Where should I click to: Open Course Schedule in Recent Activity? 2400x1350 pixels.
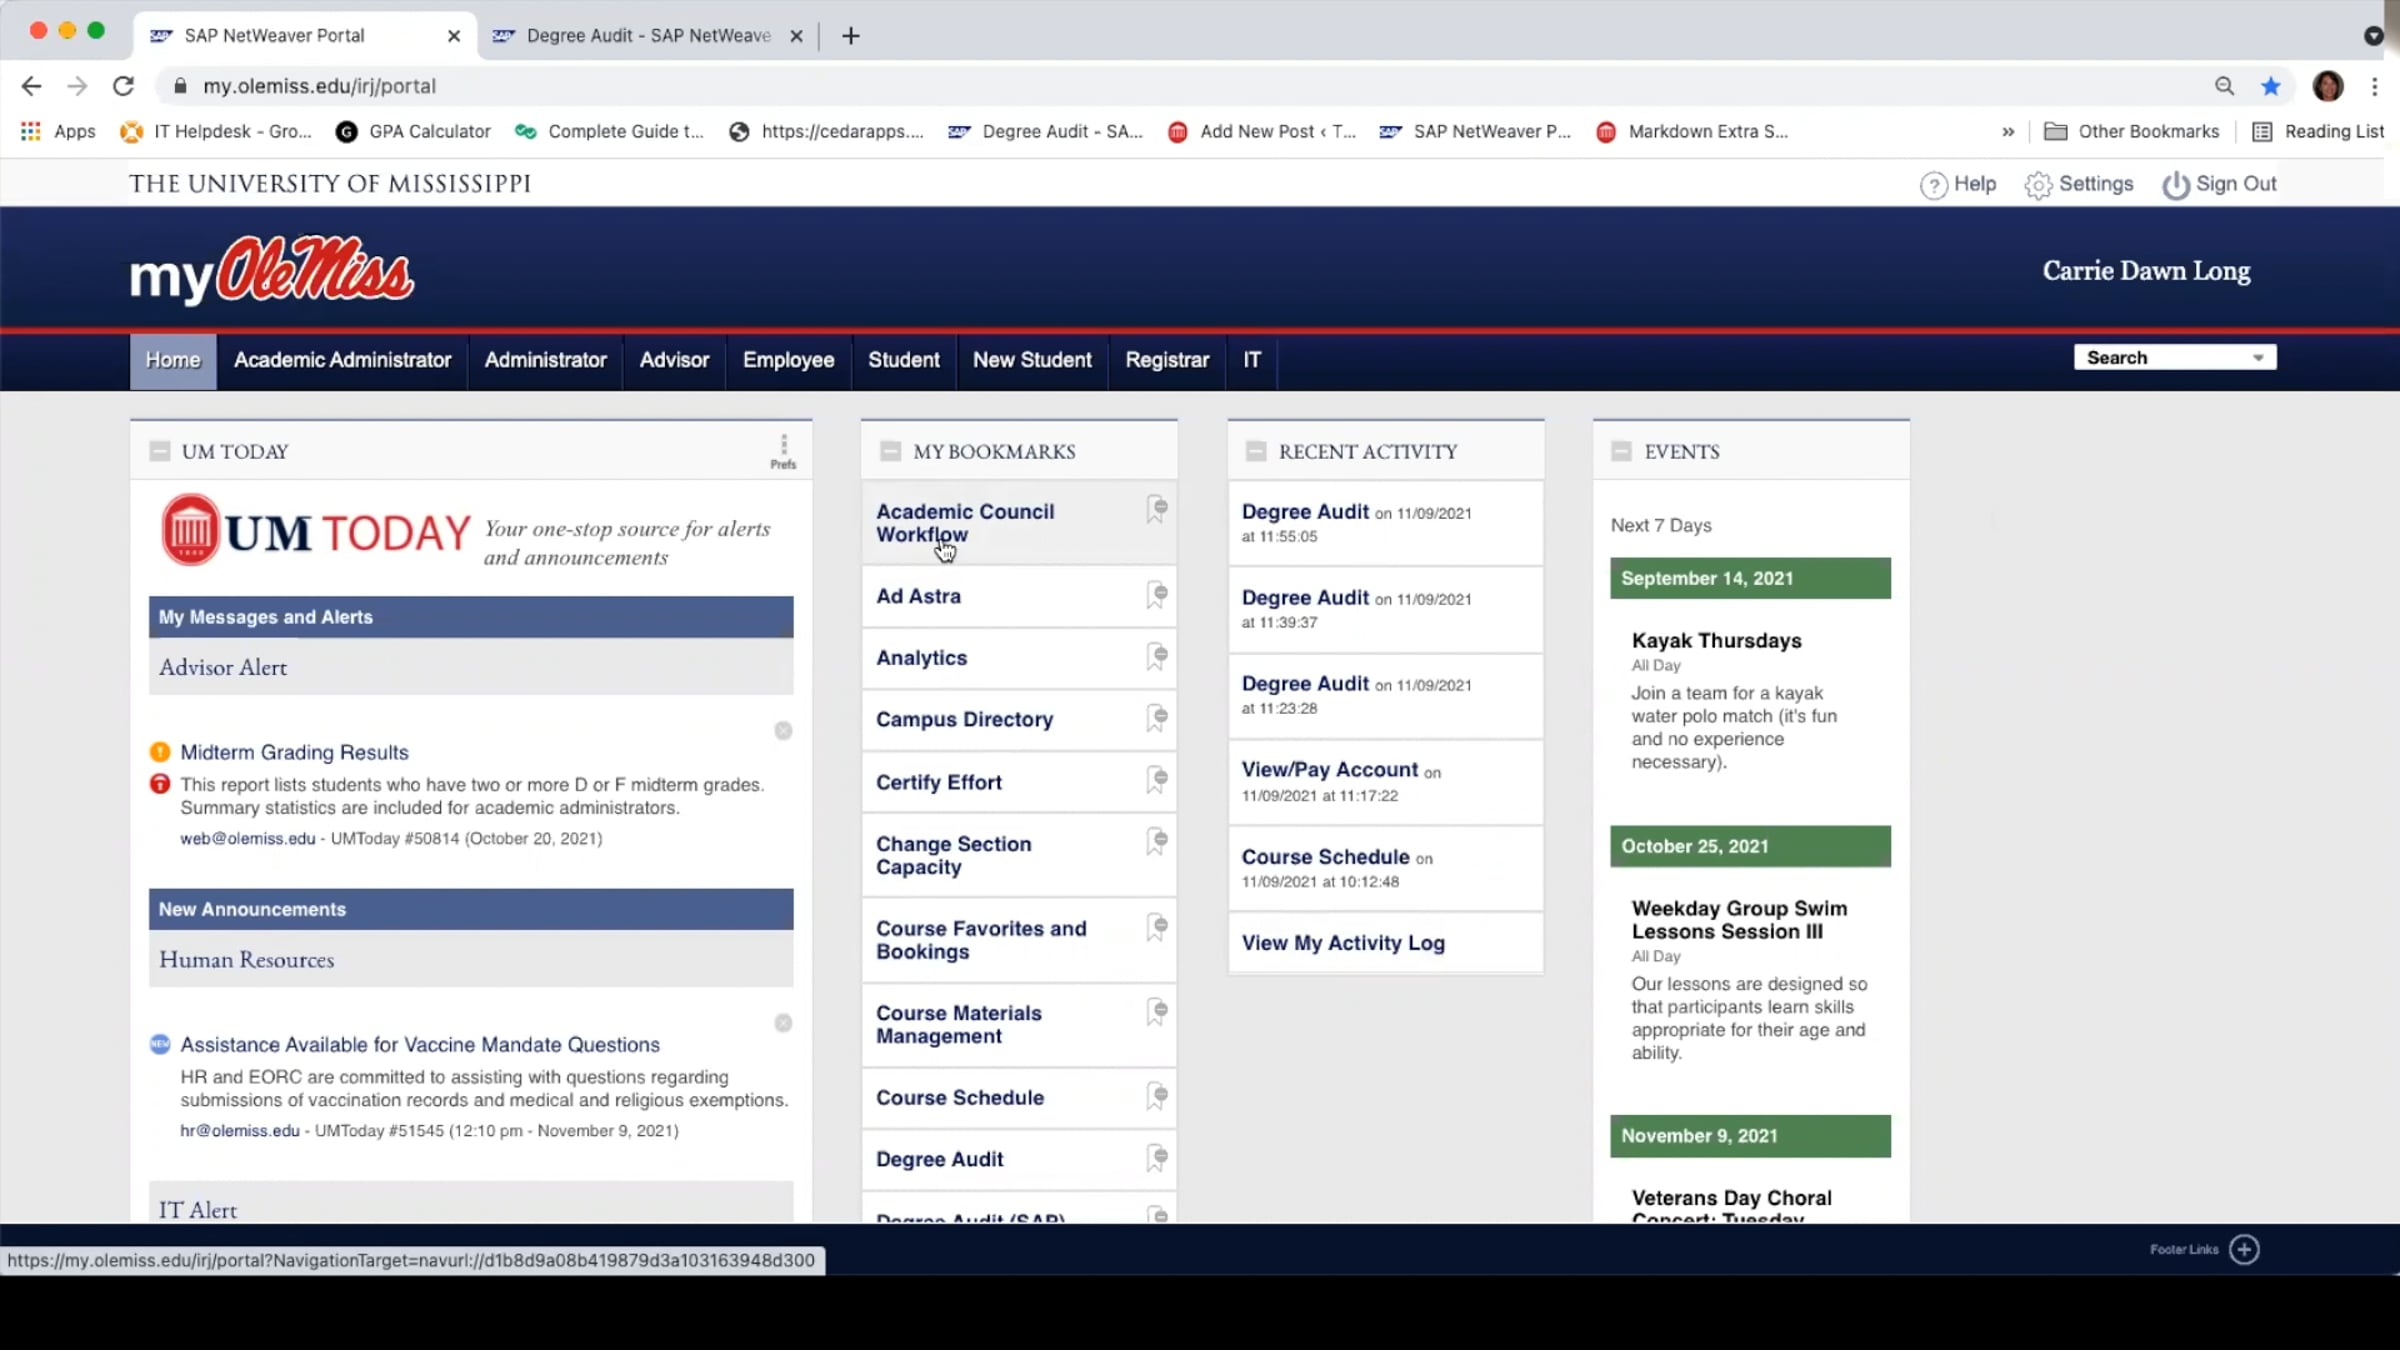[1325, 857]
